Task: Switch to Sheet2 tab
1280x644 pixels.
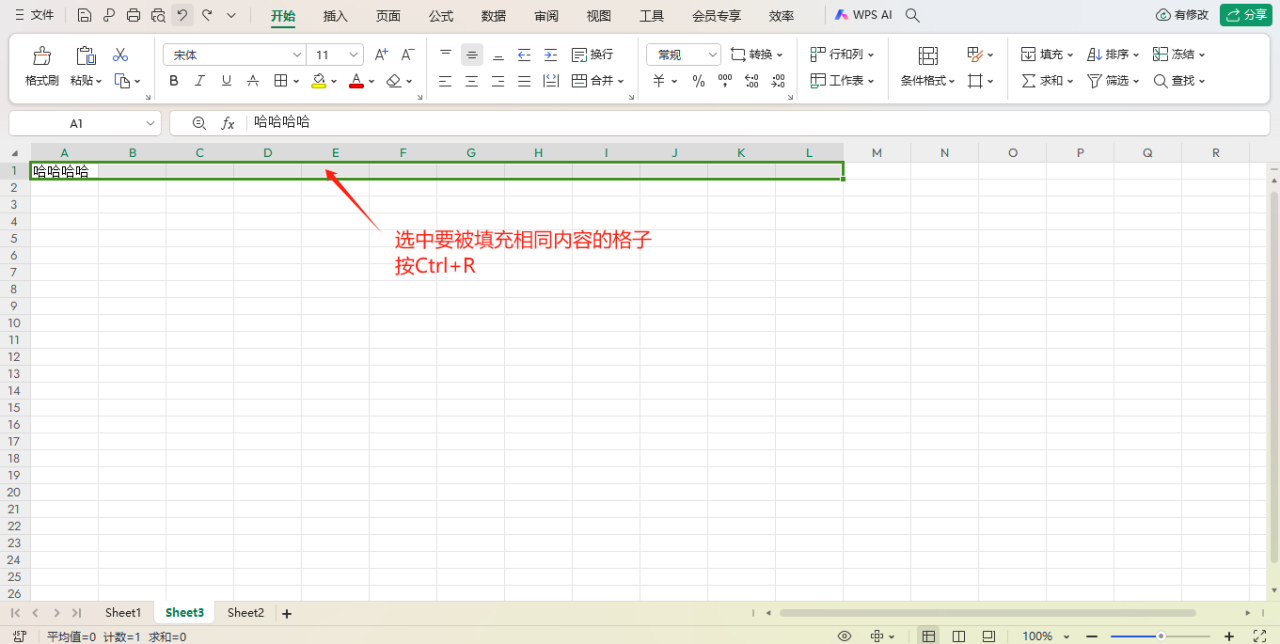Action: tap(246, 613)
